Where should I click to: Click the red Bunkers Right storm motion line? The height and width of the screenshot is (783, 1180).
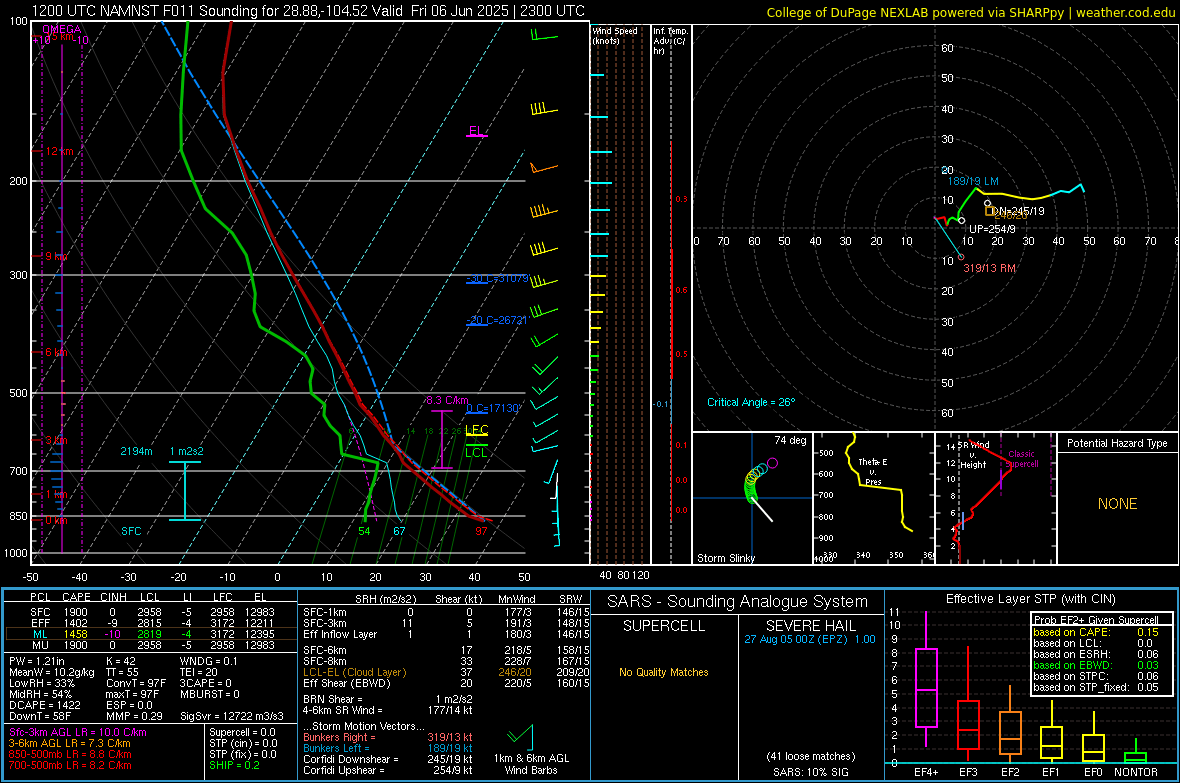[x=387, y=737]
